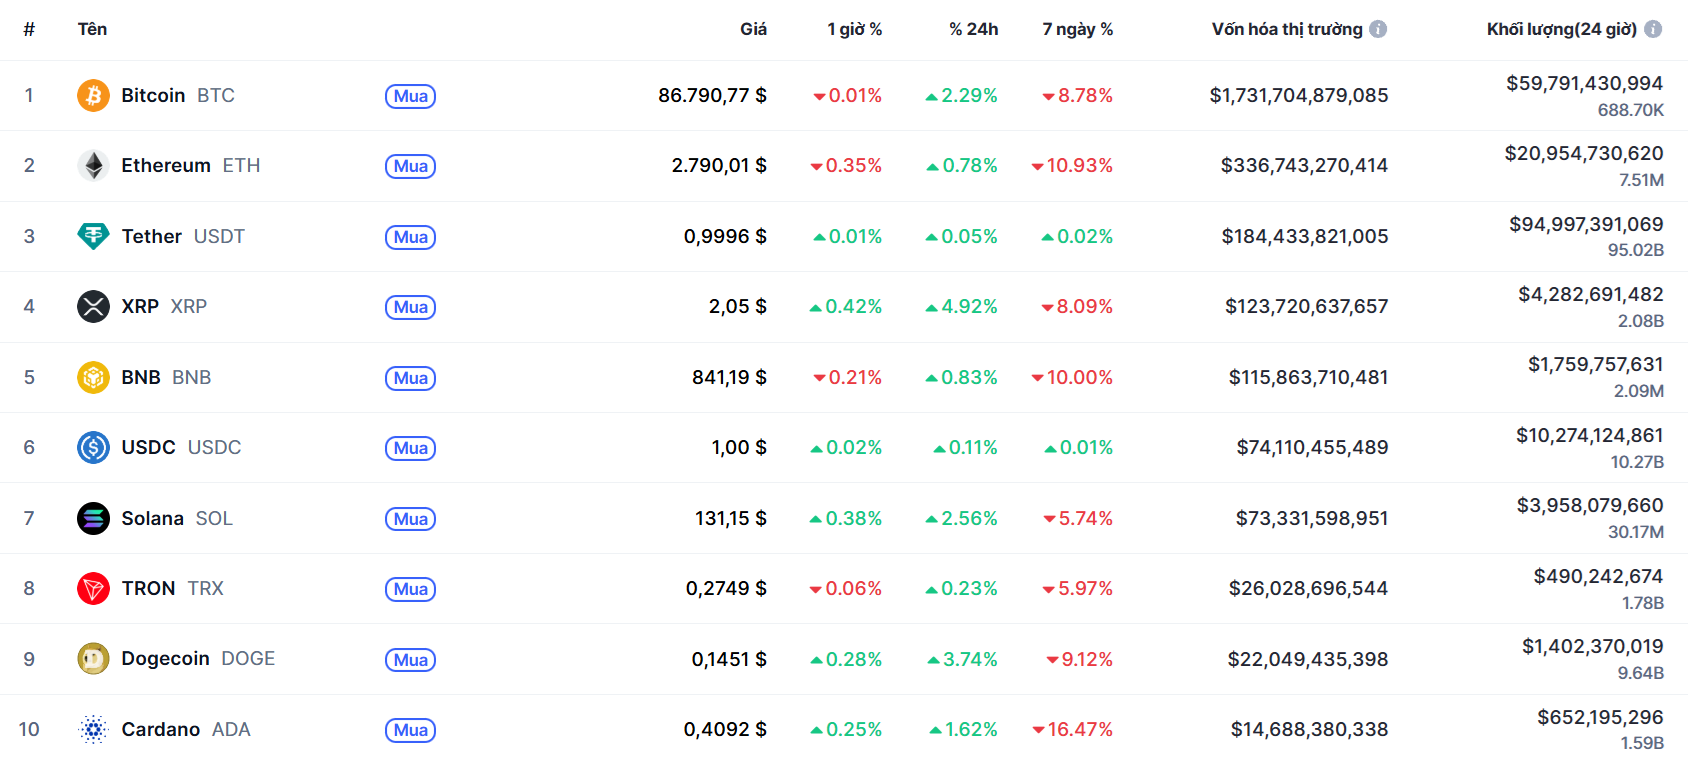Sort table by Giá column header
Screen dimensions: 1688x764
tap(753, 29)
